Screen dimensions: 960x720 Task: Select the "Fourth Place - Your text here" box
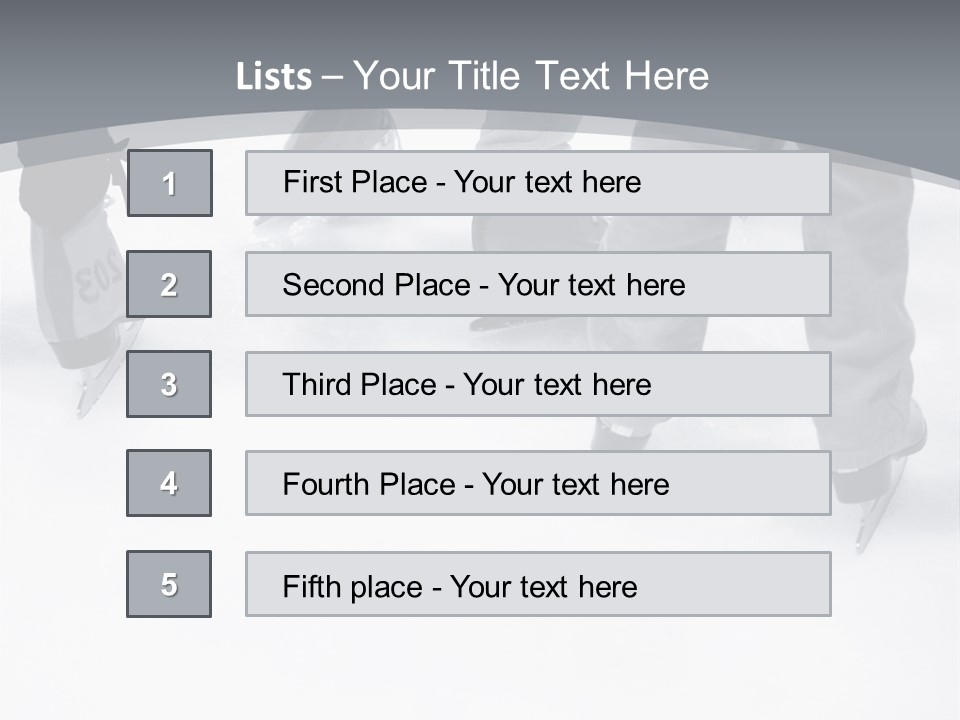538,484
